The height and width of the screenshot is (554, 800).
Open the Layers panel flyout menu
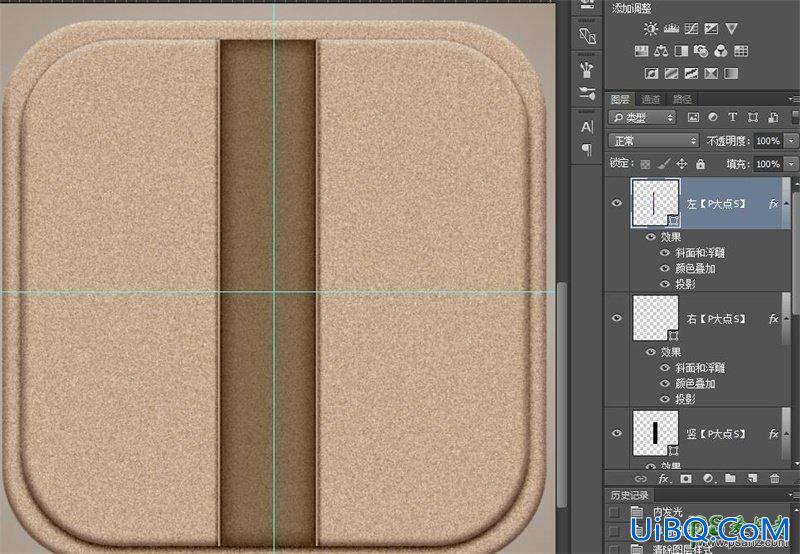tap(793, 98)
